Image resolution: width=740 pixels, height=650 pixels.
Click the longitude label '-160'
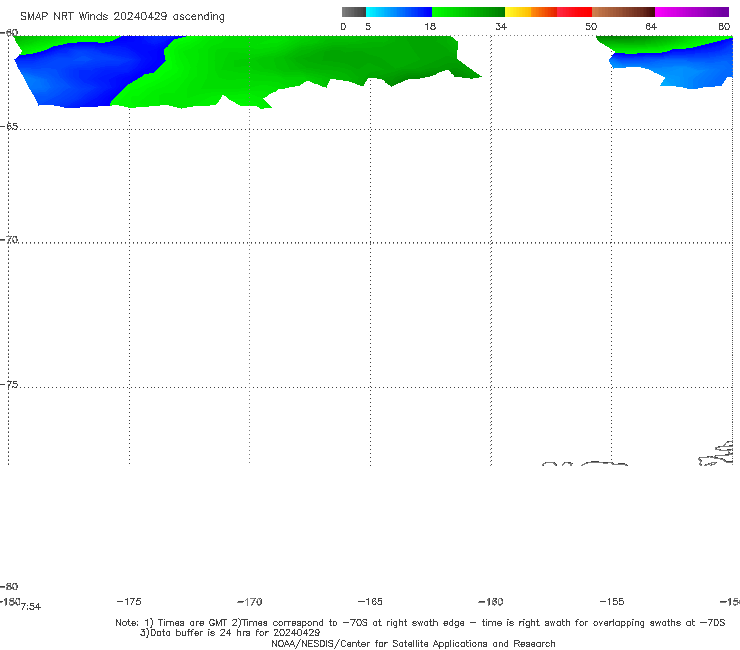coord(491,601)
